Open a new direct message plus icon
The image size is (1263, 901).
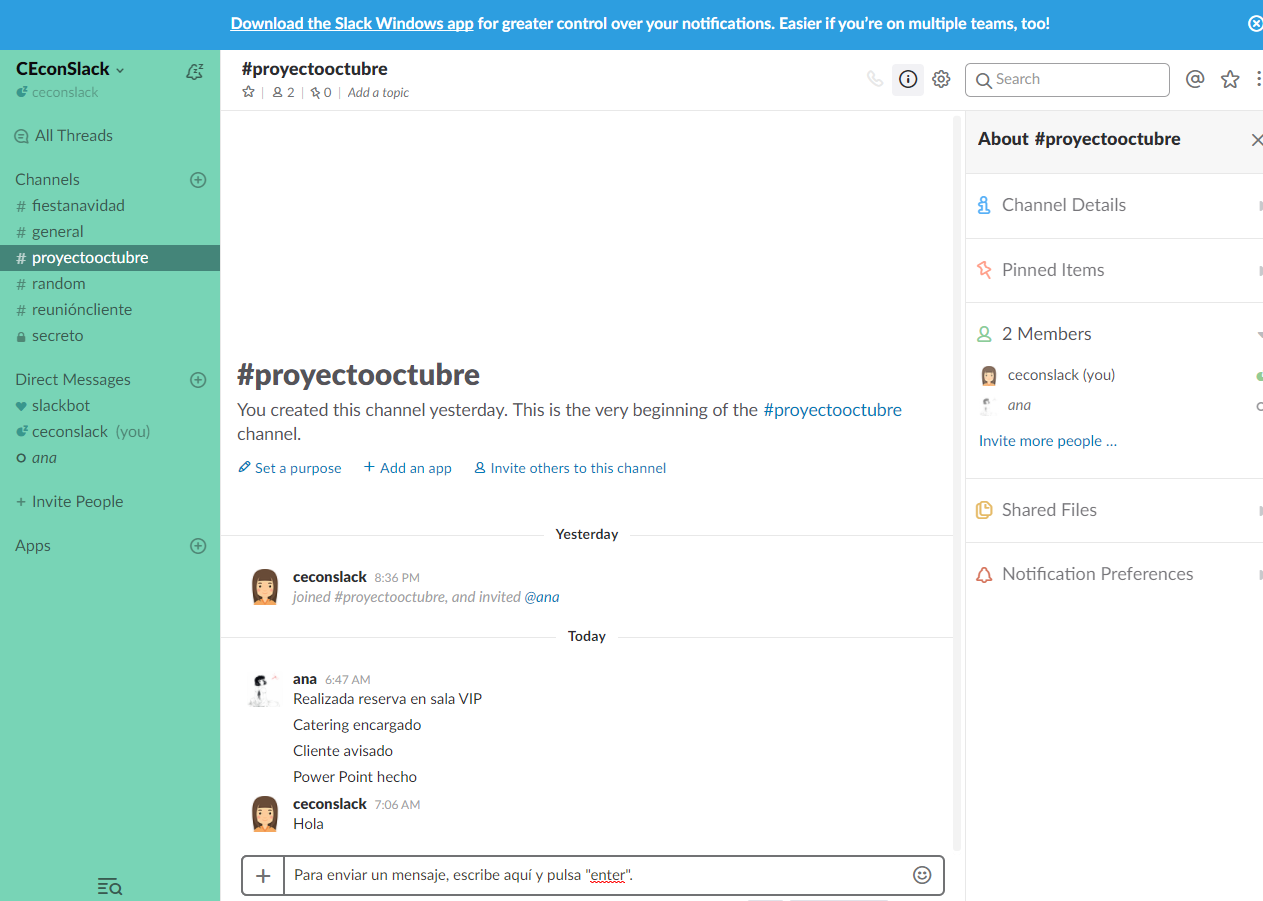[x=198, y=380]
